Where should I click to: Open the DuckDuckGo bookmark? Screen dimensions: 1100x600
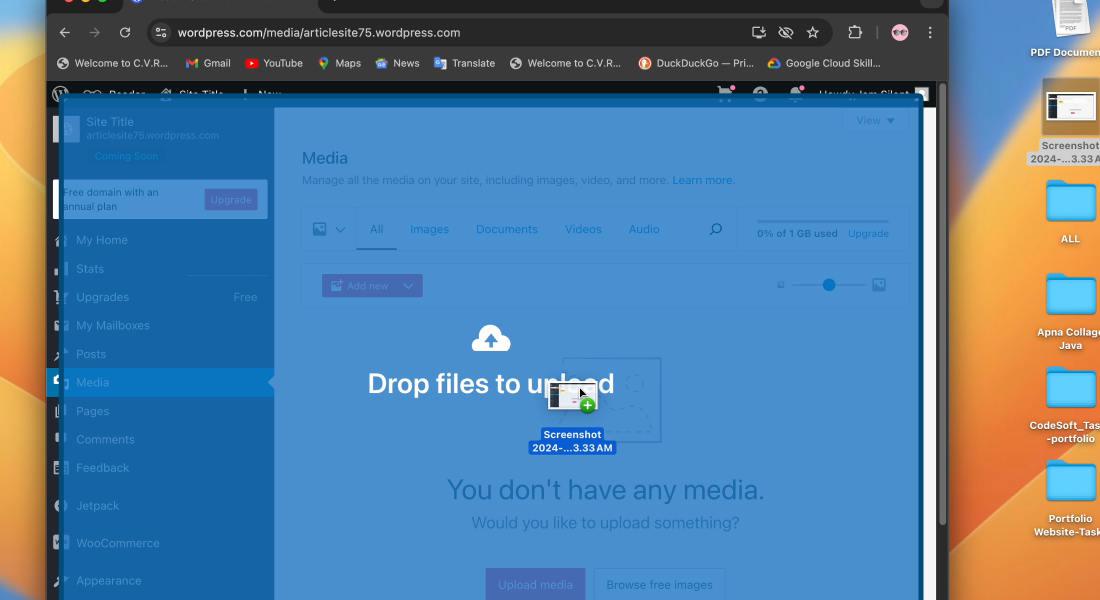coord(696,63)
